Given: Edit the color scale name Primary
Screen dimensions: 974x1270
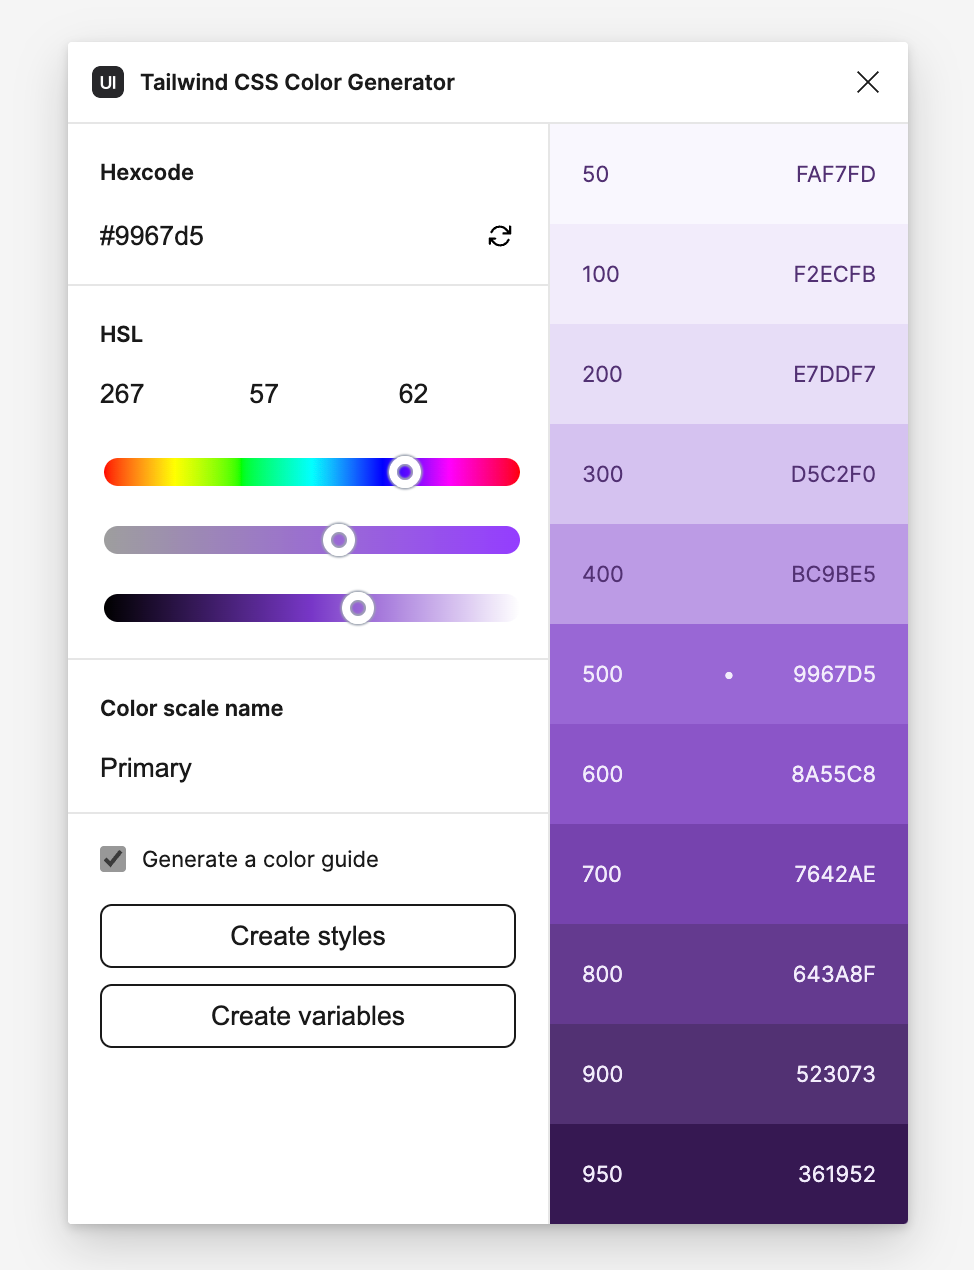Looking at the screenshot, I should point(145,768).
